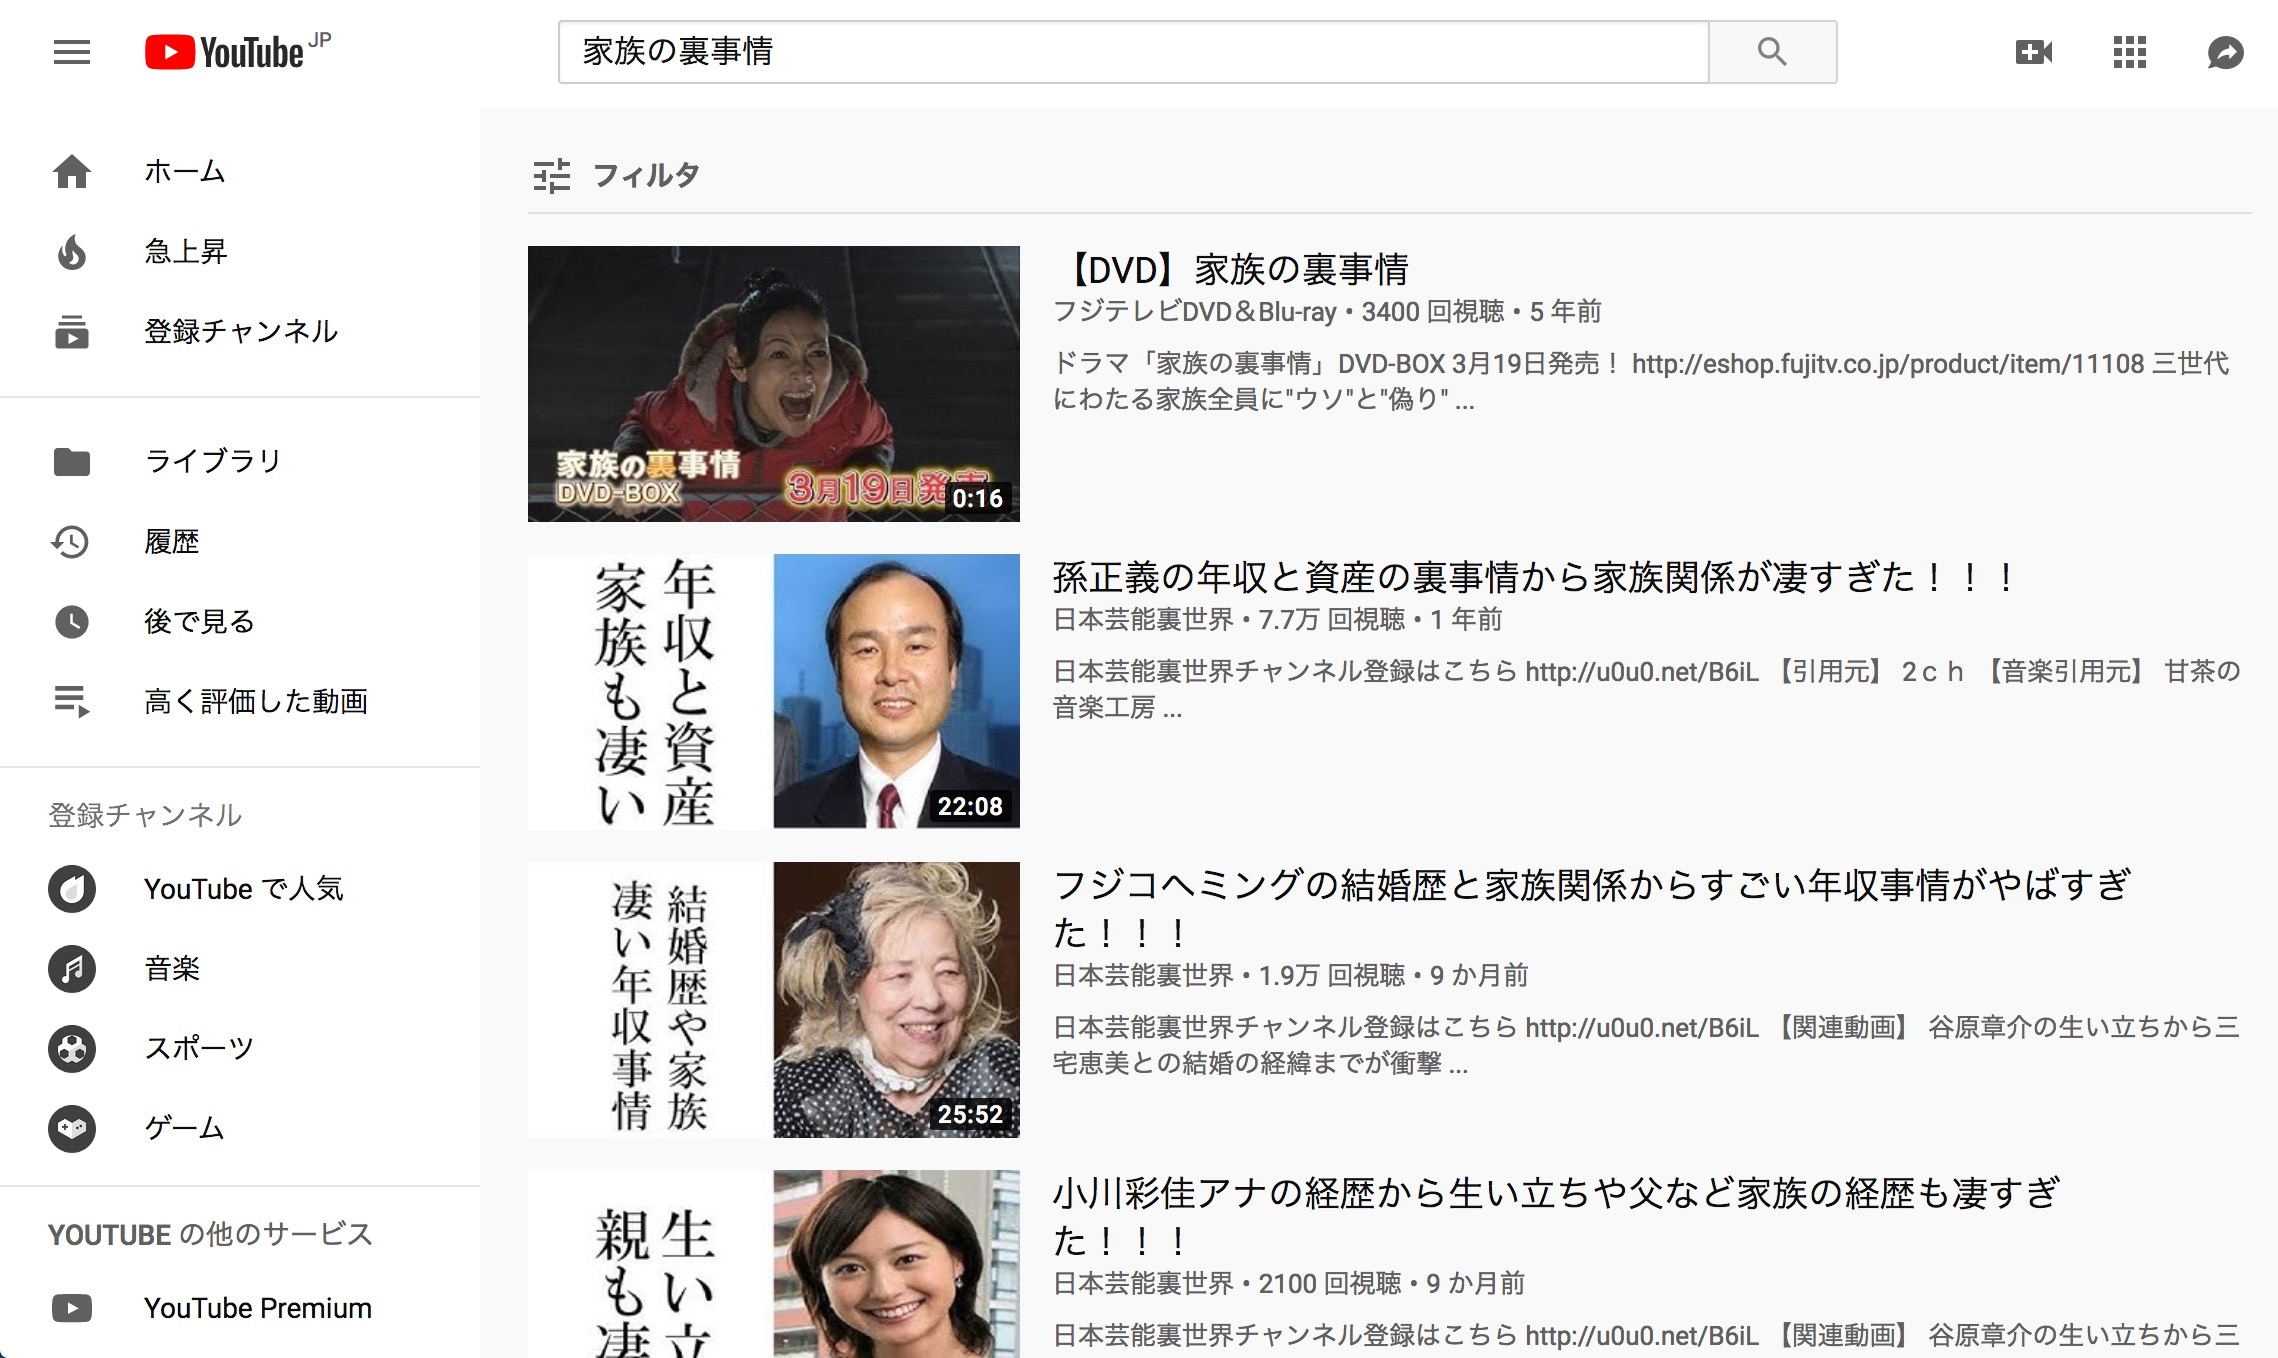Open the messages share bubble icon
The height and width of the screenshot is (1358, 2278).
(2226, 52)
